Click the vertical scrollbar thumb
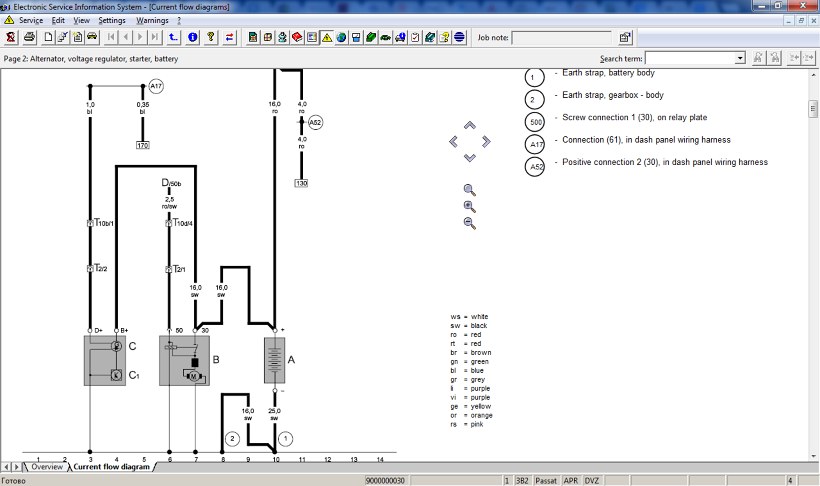The height and width of the screenshot is (486, 820). [x=813, y=109]
